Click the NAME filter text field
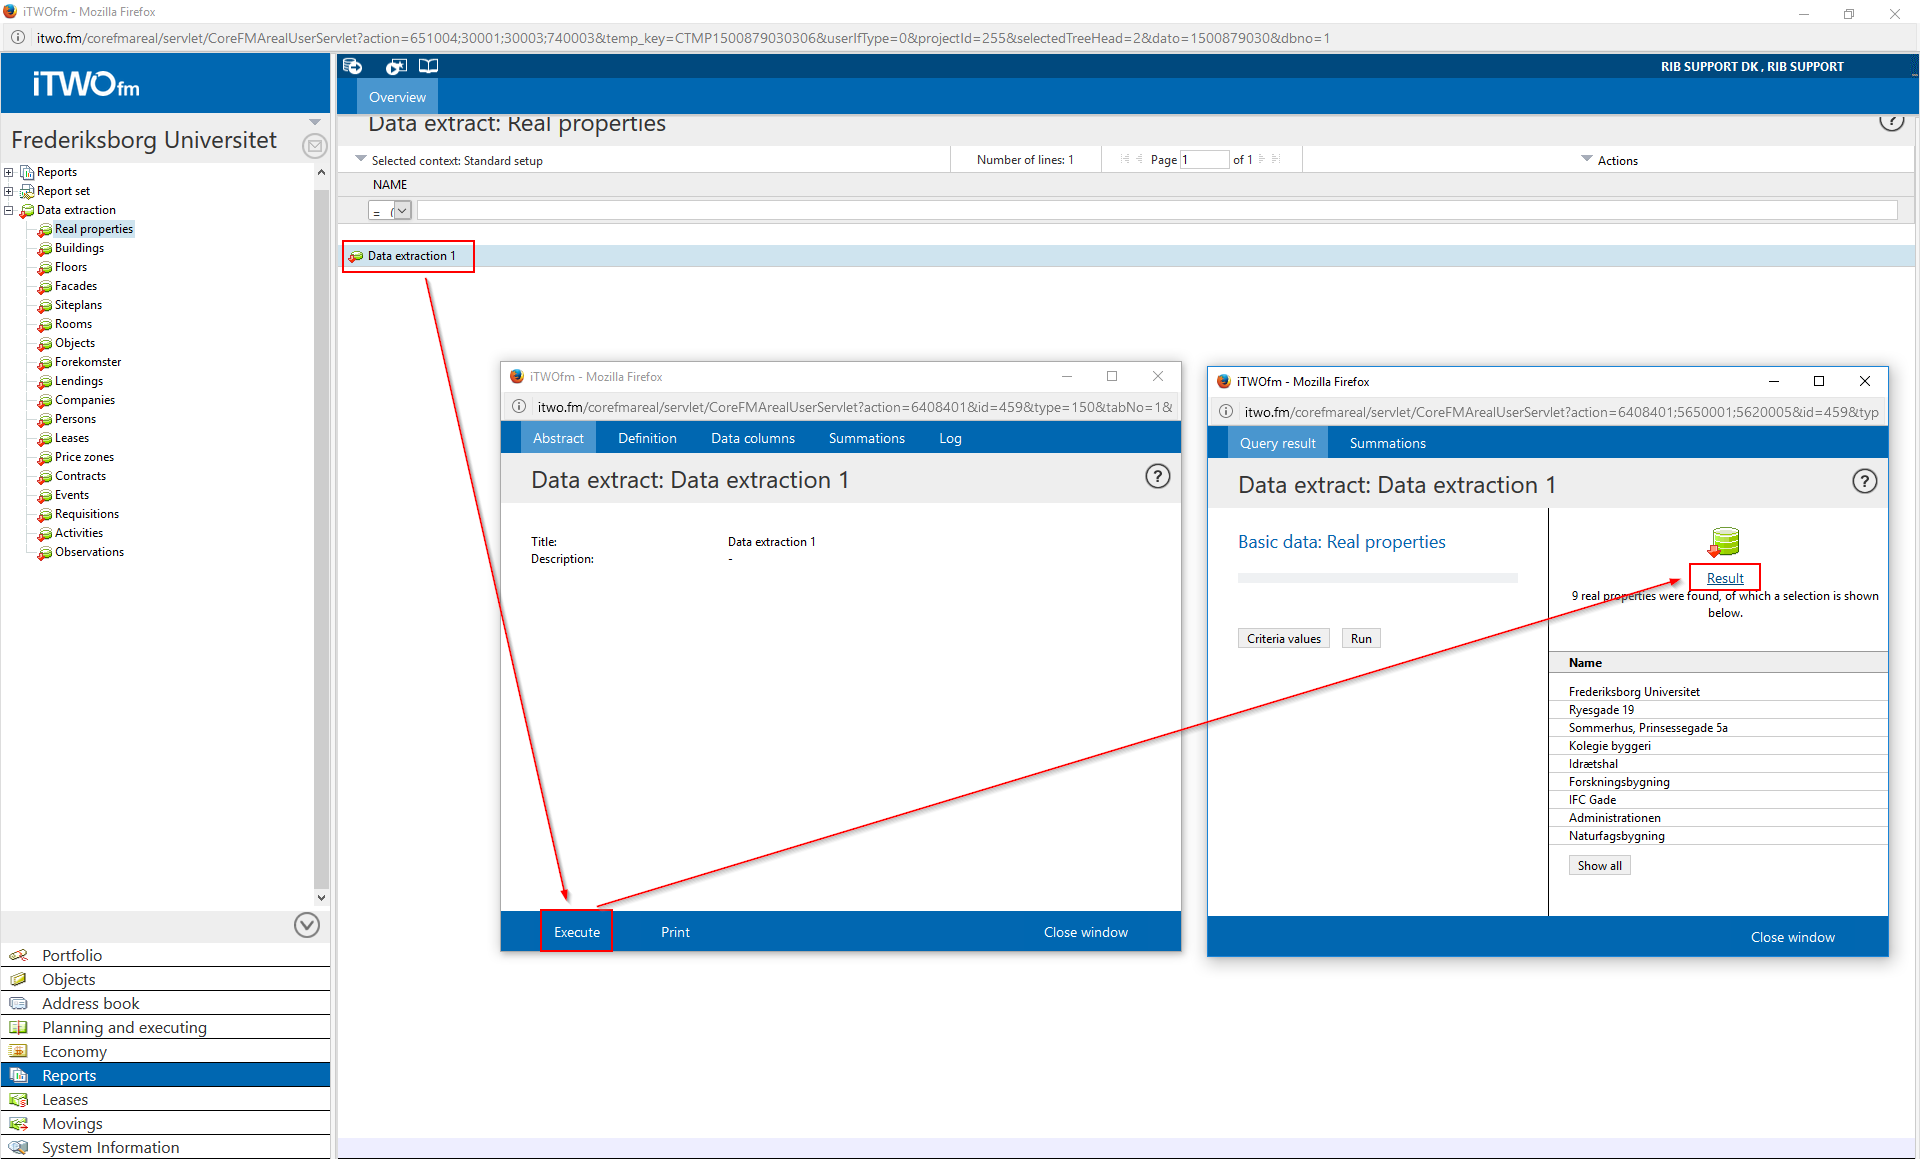Viewport: 1920px width, 1159px height. 1156,211
